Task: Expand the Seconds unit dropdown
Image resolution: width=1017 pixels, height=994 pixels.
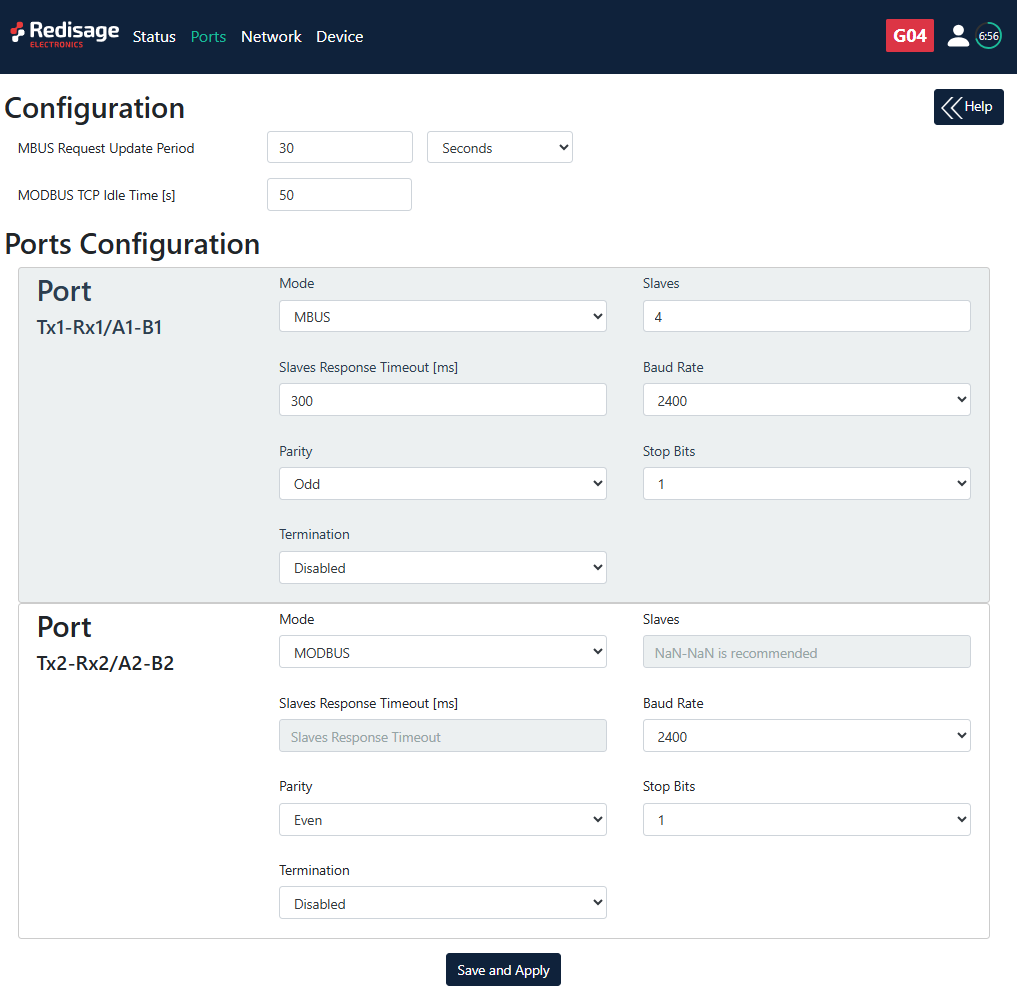Action: (499, 147)
